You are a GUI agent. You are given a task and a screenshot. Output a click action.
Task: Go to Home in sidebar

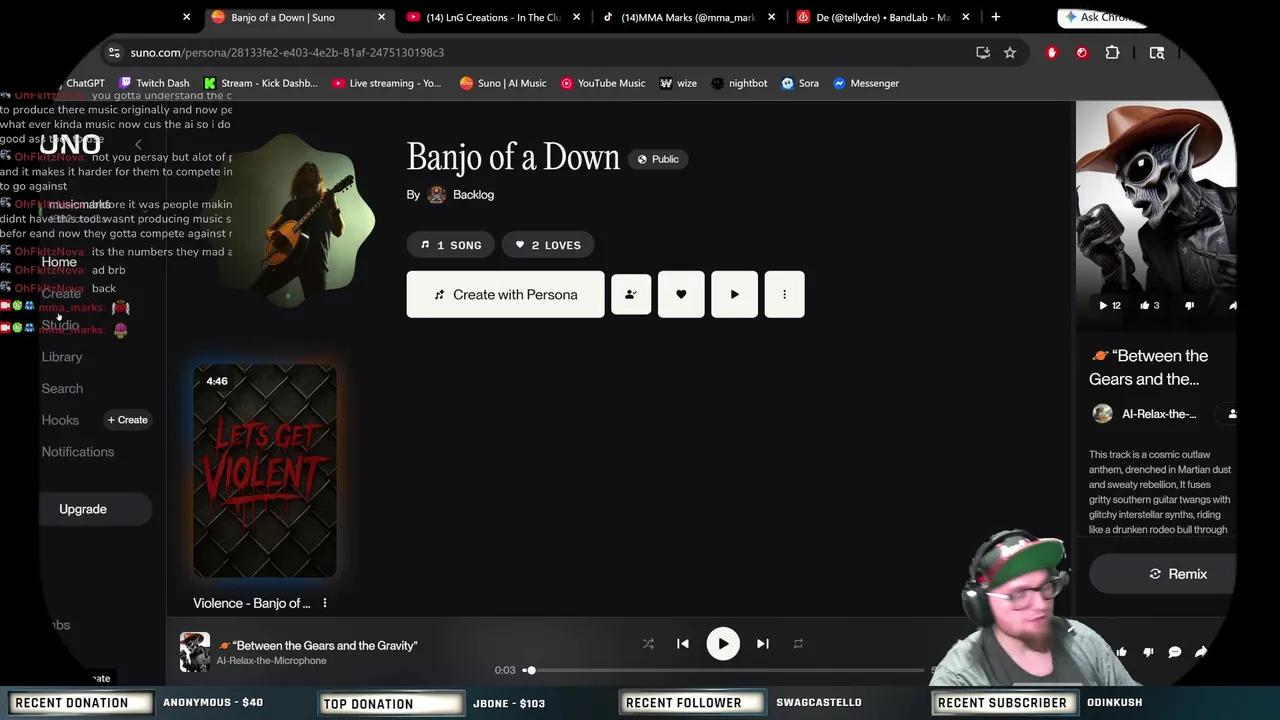pos(59,262)
